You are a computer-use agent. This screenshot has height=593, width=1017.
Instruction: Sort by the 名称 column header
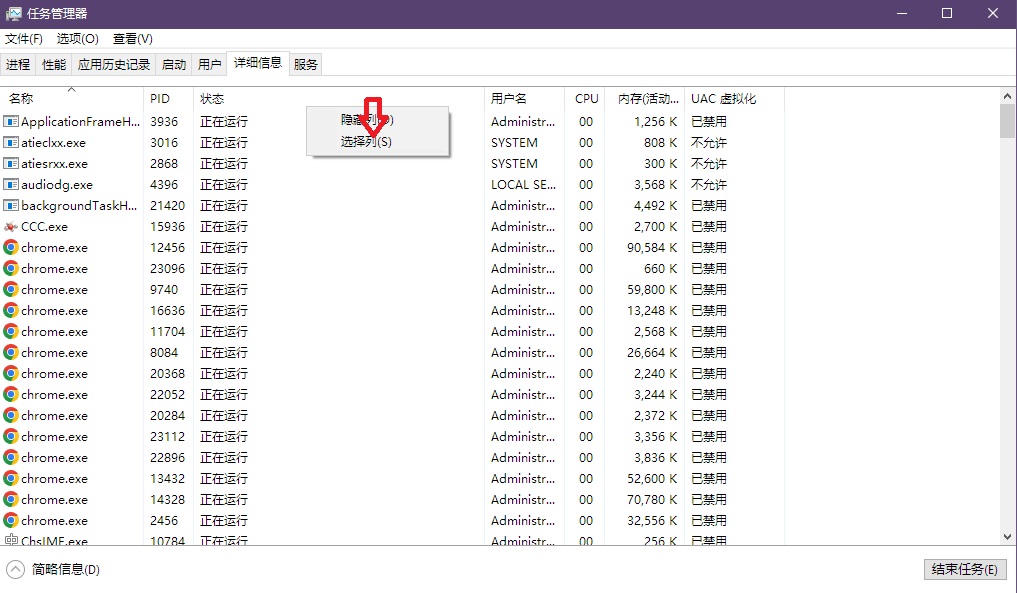coord(21,99)
